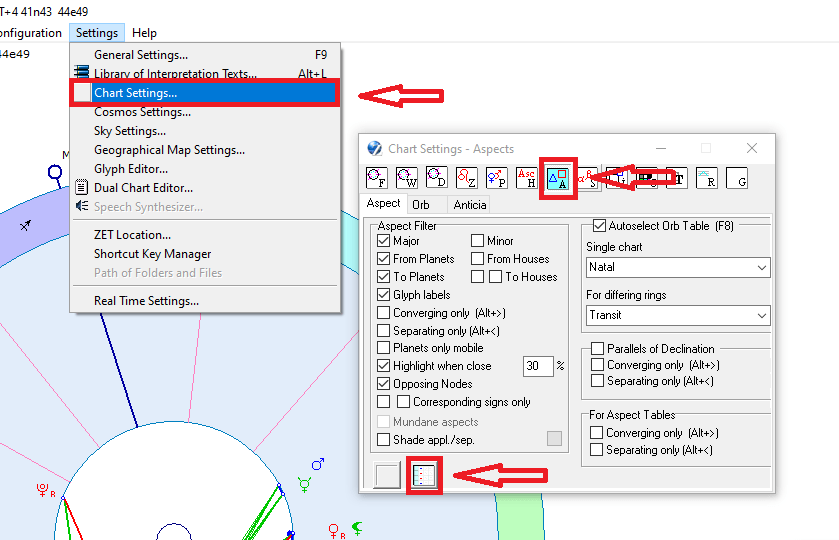
Task: Select the P planets settings icon
Action: 497,178
